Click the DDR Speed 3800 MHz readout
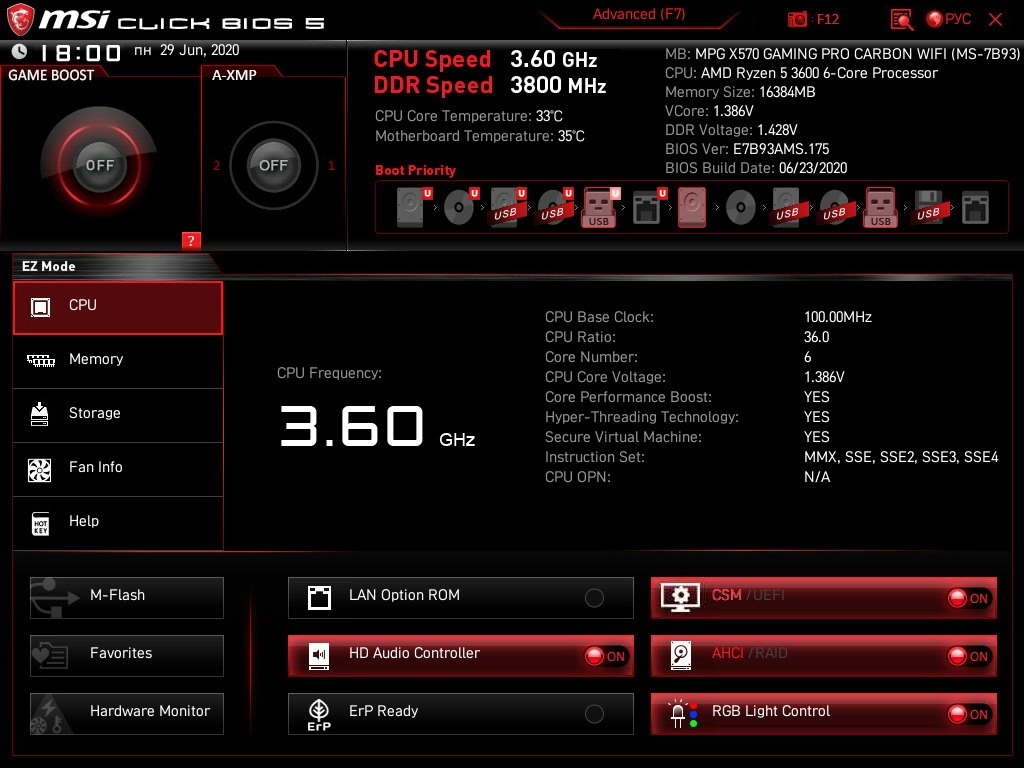Viewport: 1024px width, 768px height. coord(490,86)
